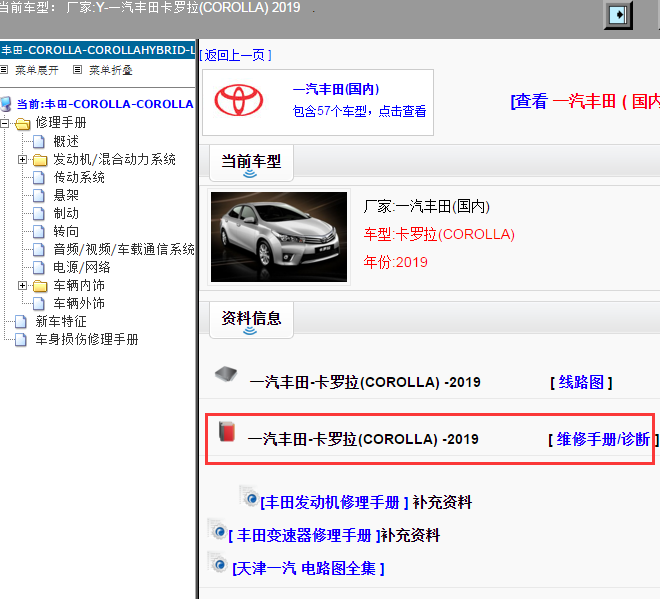The height and width of the screenshot is (599, 660).
Task: Click the red book icon beside 维修手册 row
Action: click(x=227, y=431)
